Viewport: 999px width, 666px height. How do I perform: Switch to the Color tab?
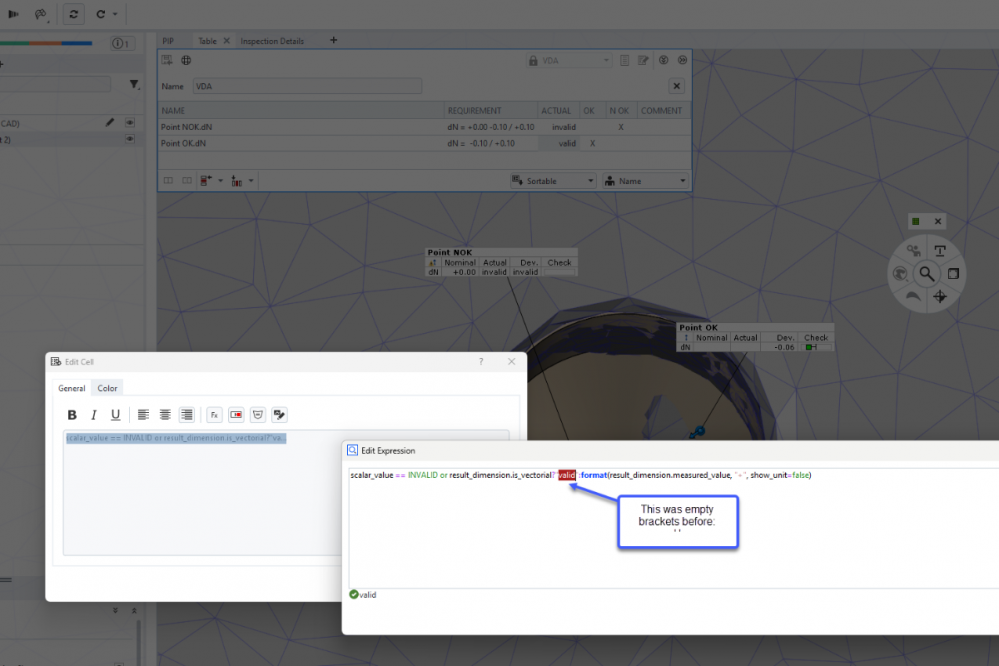tap(107, 388)
